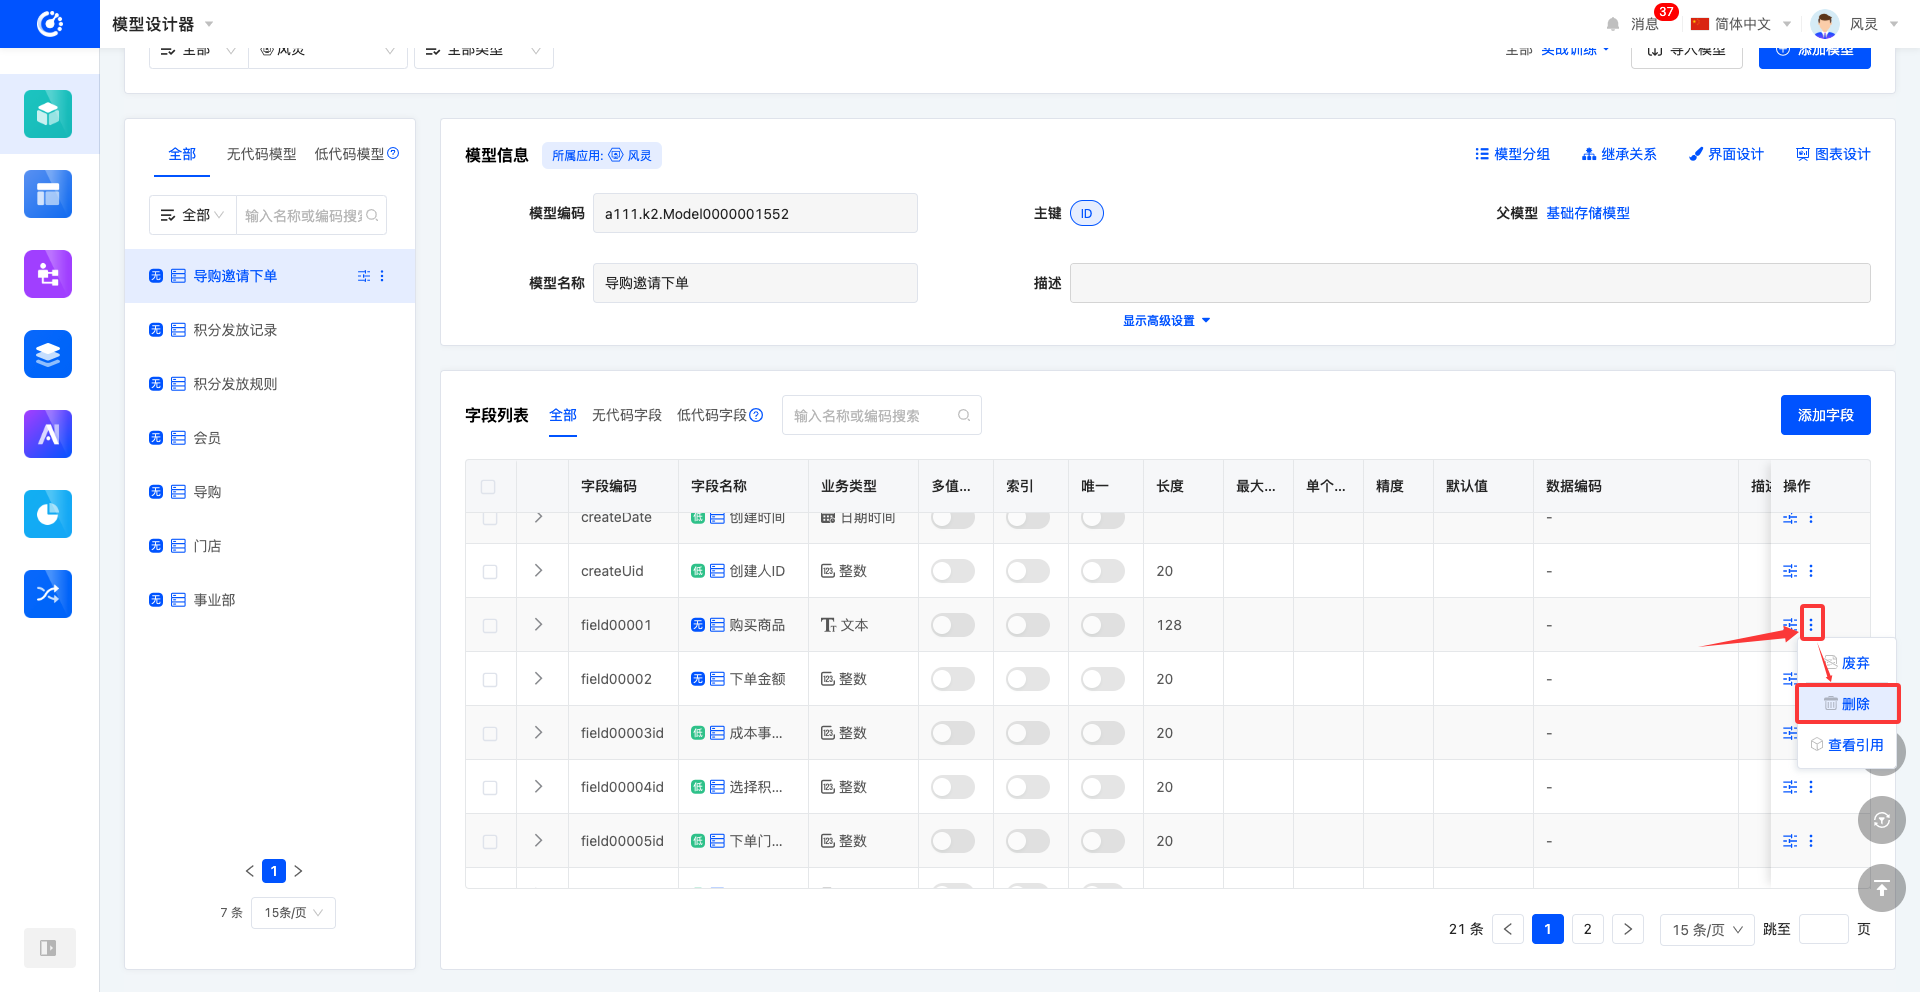Screen dimensions: 1920x992
Task: Open settings icon for 导购邀请下单 model
Action: click(364, 276)
